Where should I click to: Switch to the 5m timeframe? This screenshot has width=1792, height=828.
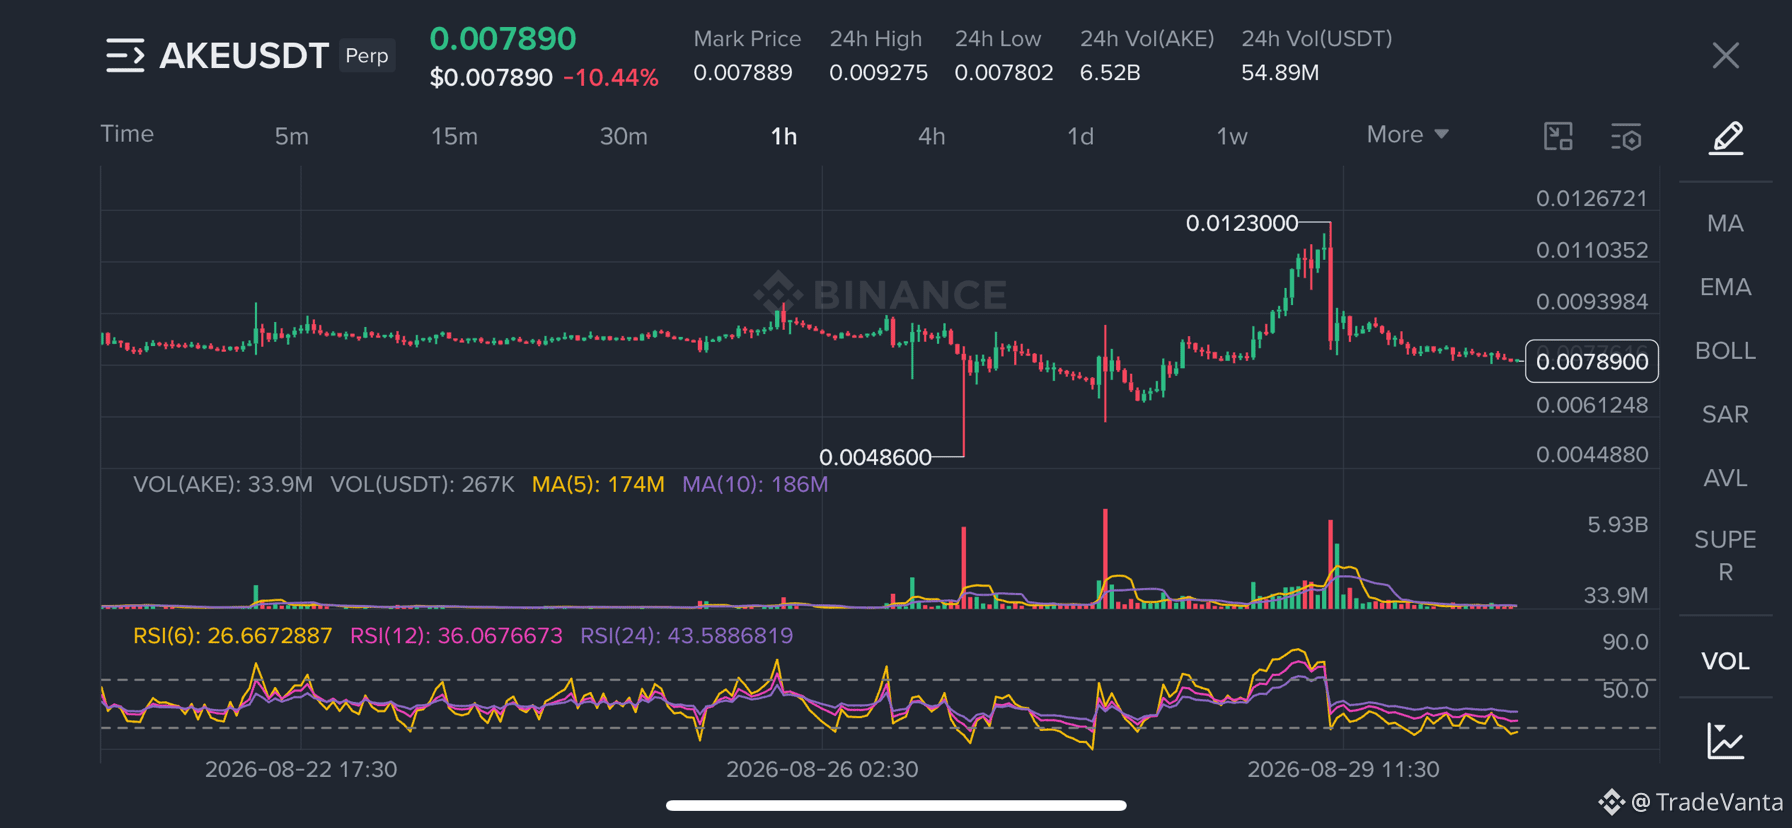pos(292,136)
